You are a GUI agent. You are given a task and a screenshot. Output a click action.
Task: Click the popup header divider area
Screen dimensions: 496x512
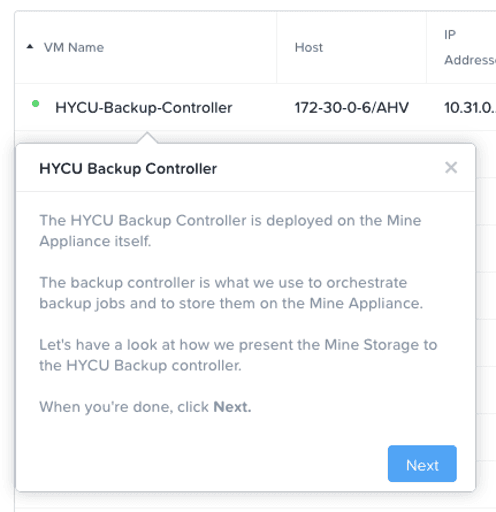click(246, 191)
